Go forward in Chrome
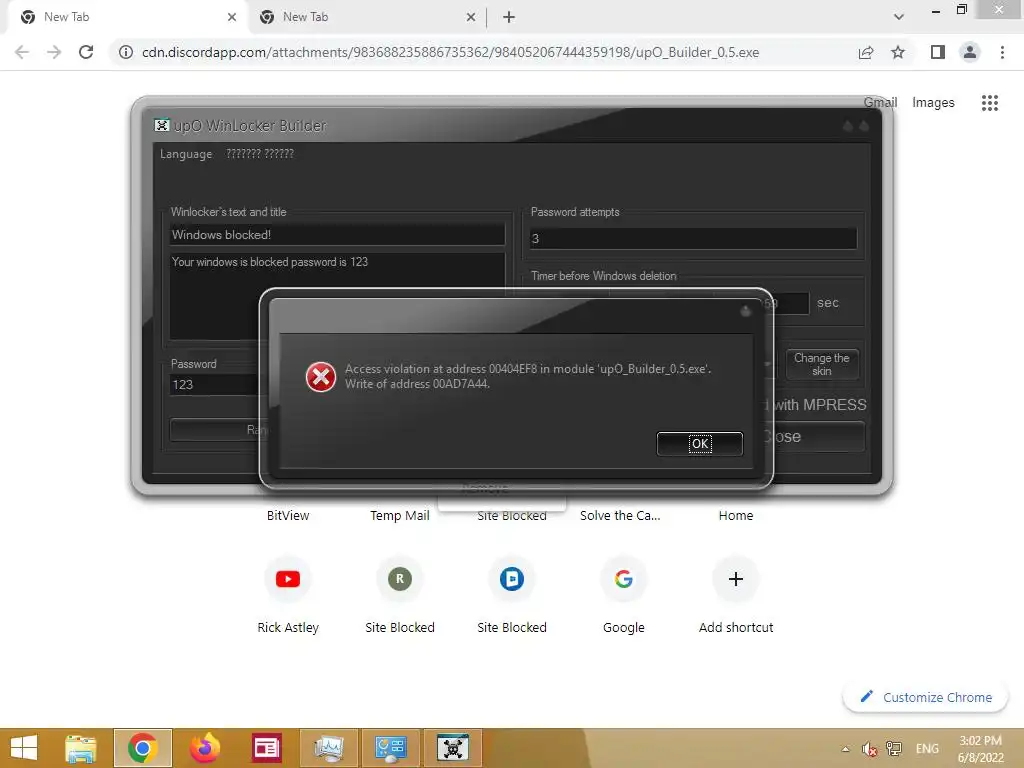Viewport: 1024px width, 768px height. click(x=54, y=52)
